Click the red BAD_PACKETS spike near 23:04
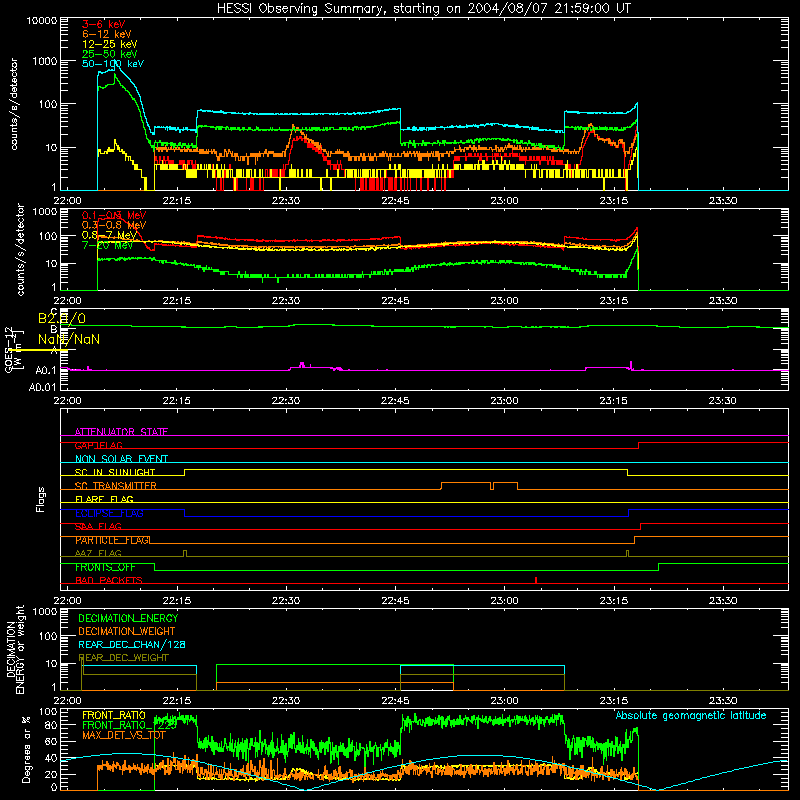Image resolution: width=800 pixels, height=800 pixels. [x=536, y=580]
